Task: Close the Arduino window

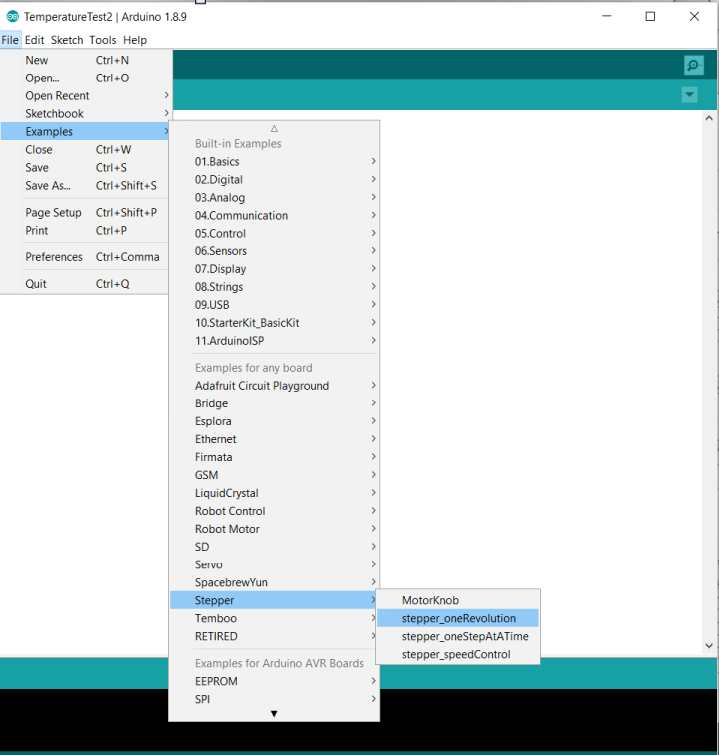Action: coord(694,16)
